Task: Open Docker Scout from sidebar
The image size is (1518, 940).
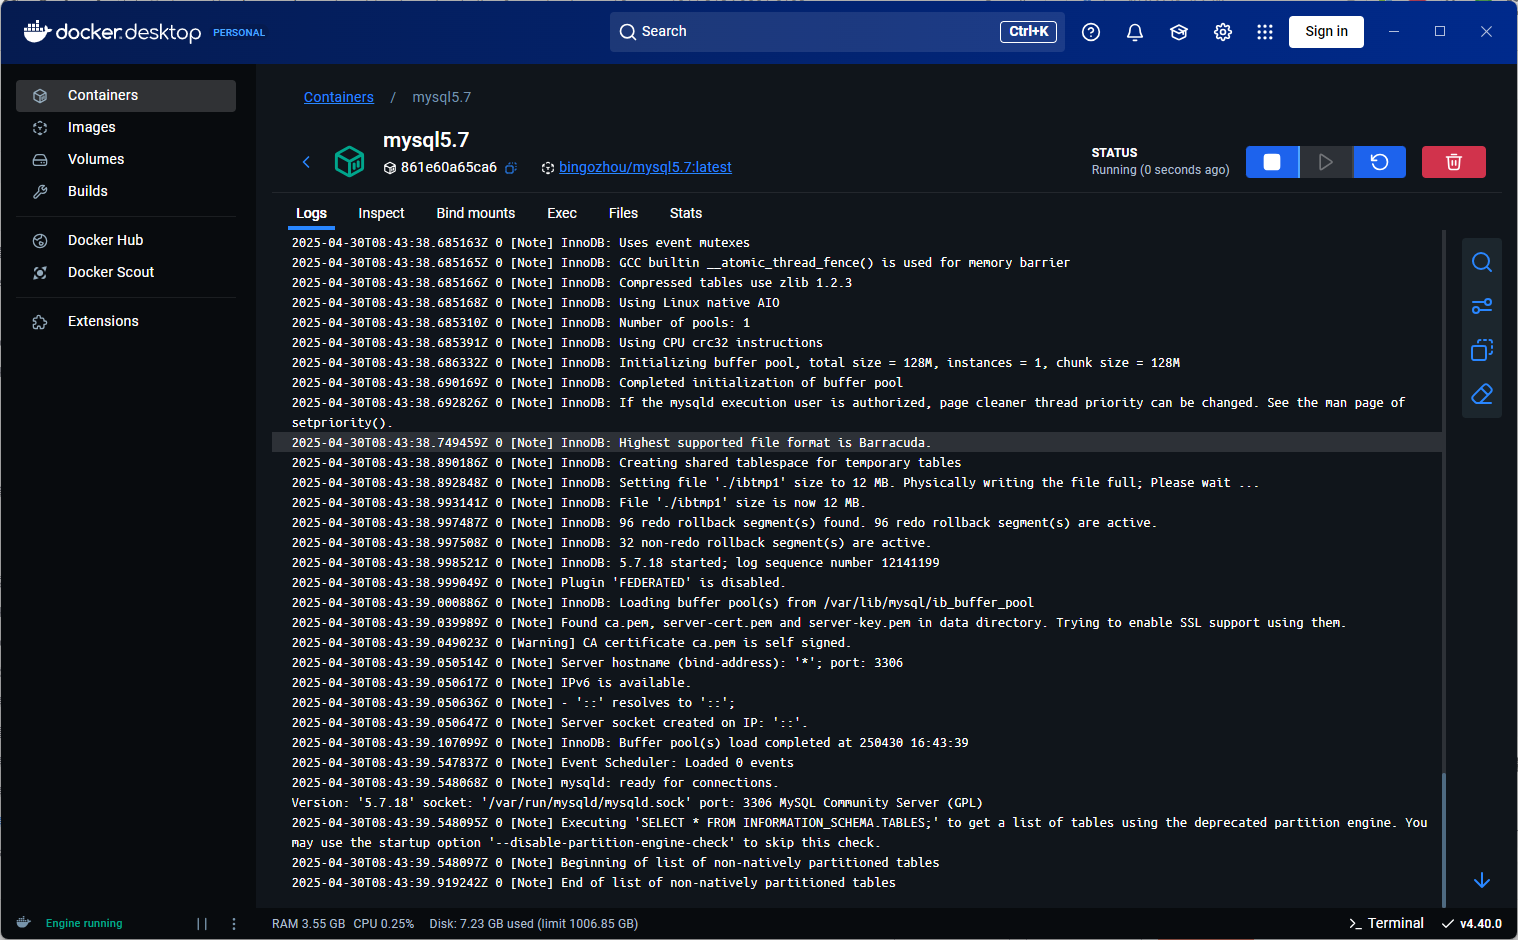Action: pos(126,272)
